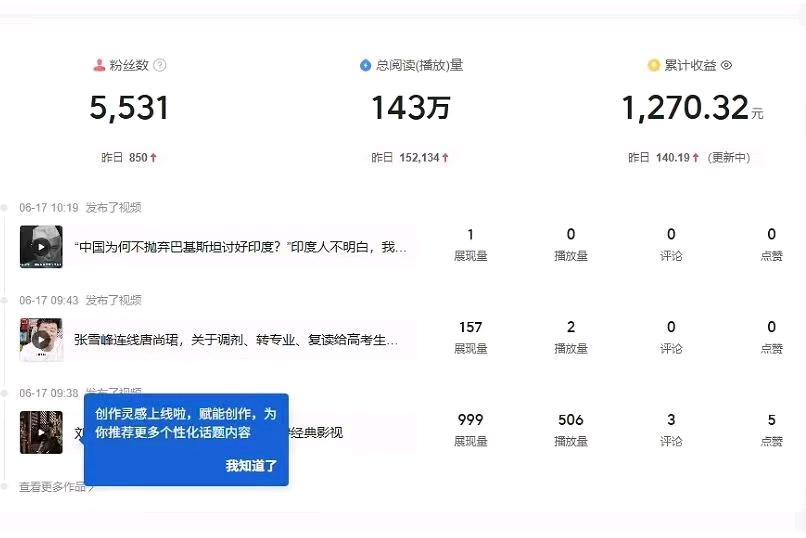Click the 3 评论 stat
Image resolution: width=806 pixels, height=538 pixels.
671,430
